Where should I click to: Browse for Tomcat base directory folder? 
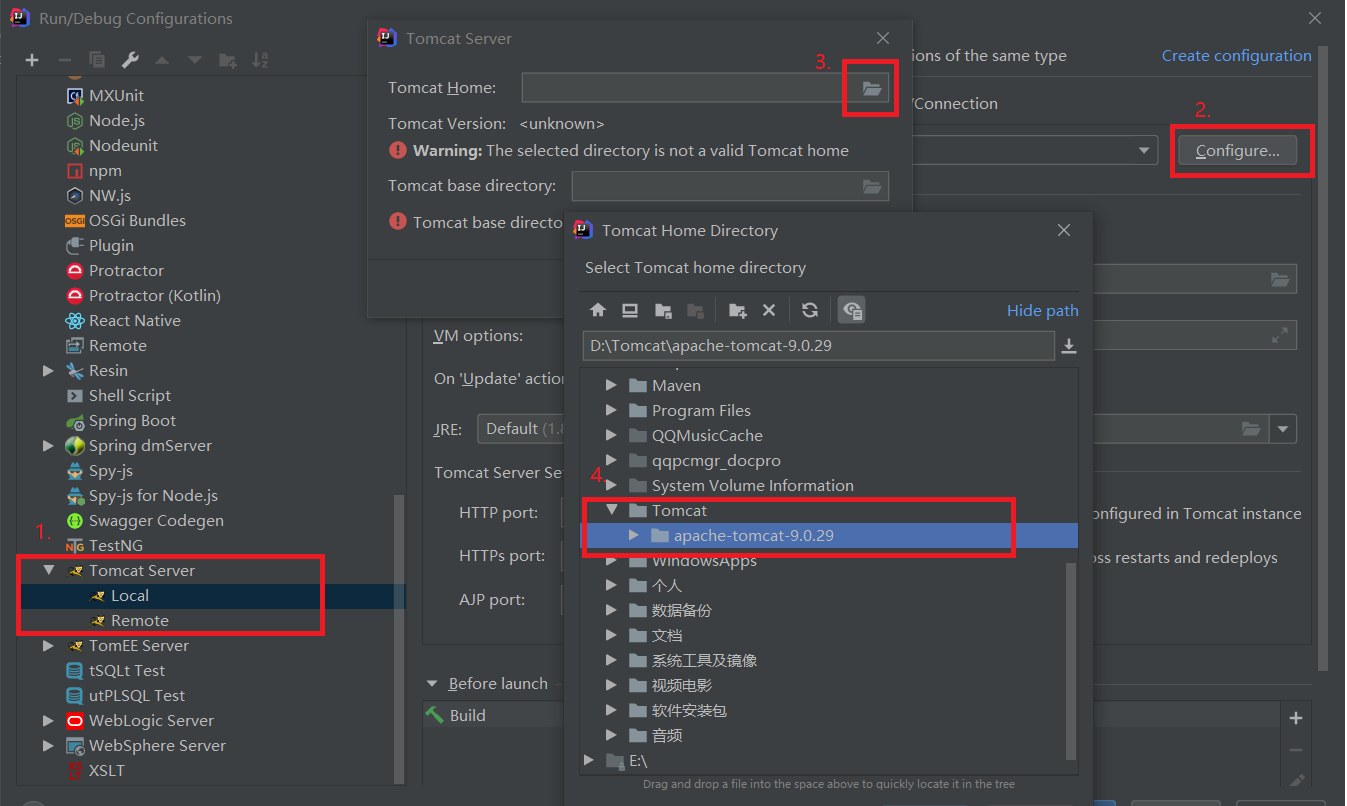pos(872,186)
